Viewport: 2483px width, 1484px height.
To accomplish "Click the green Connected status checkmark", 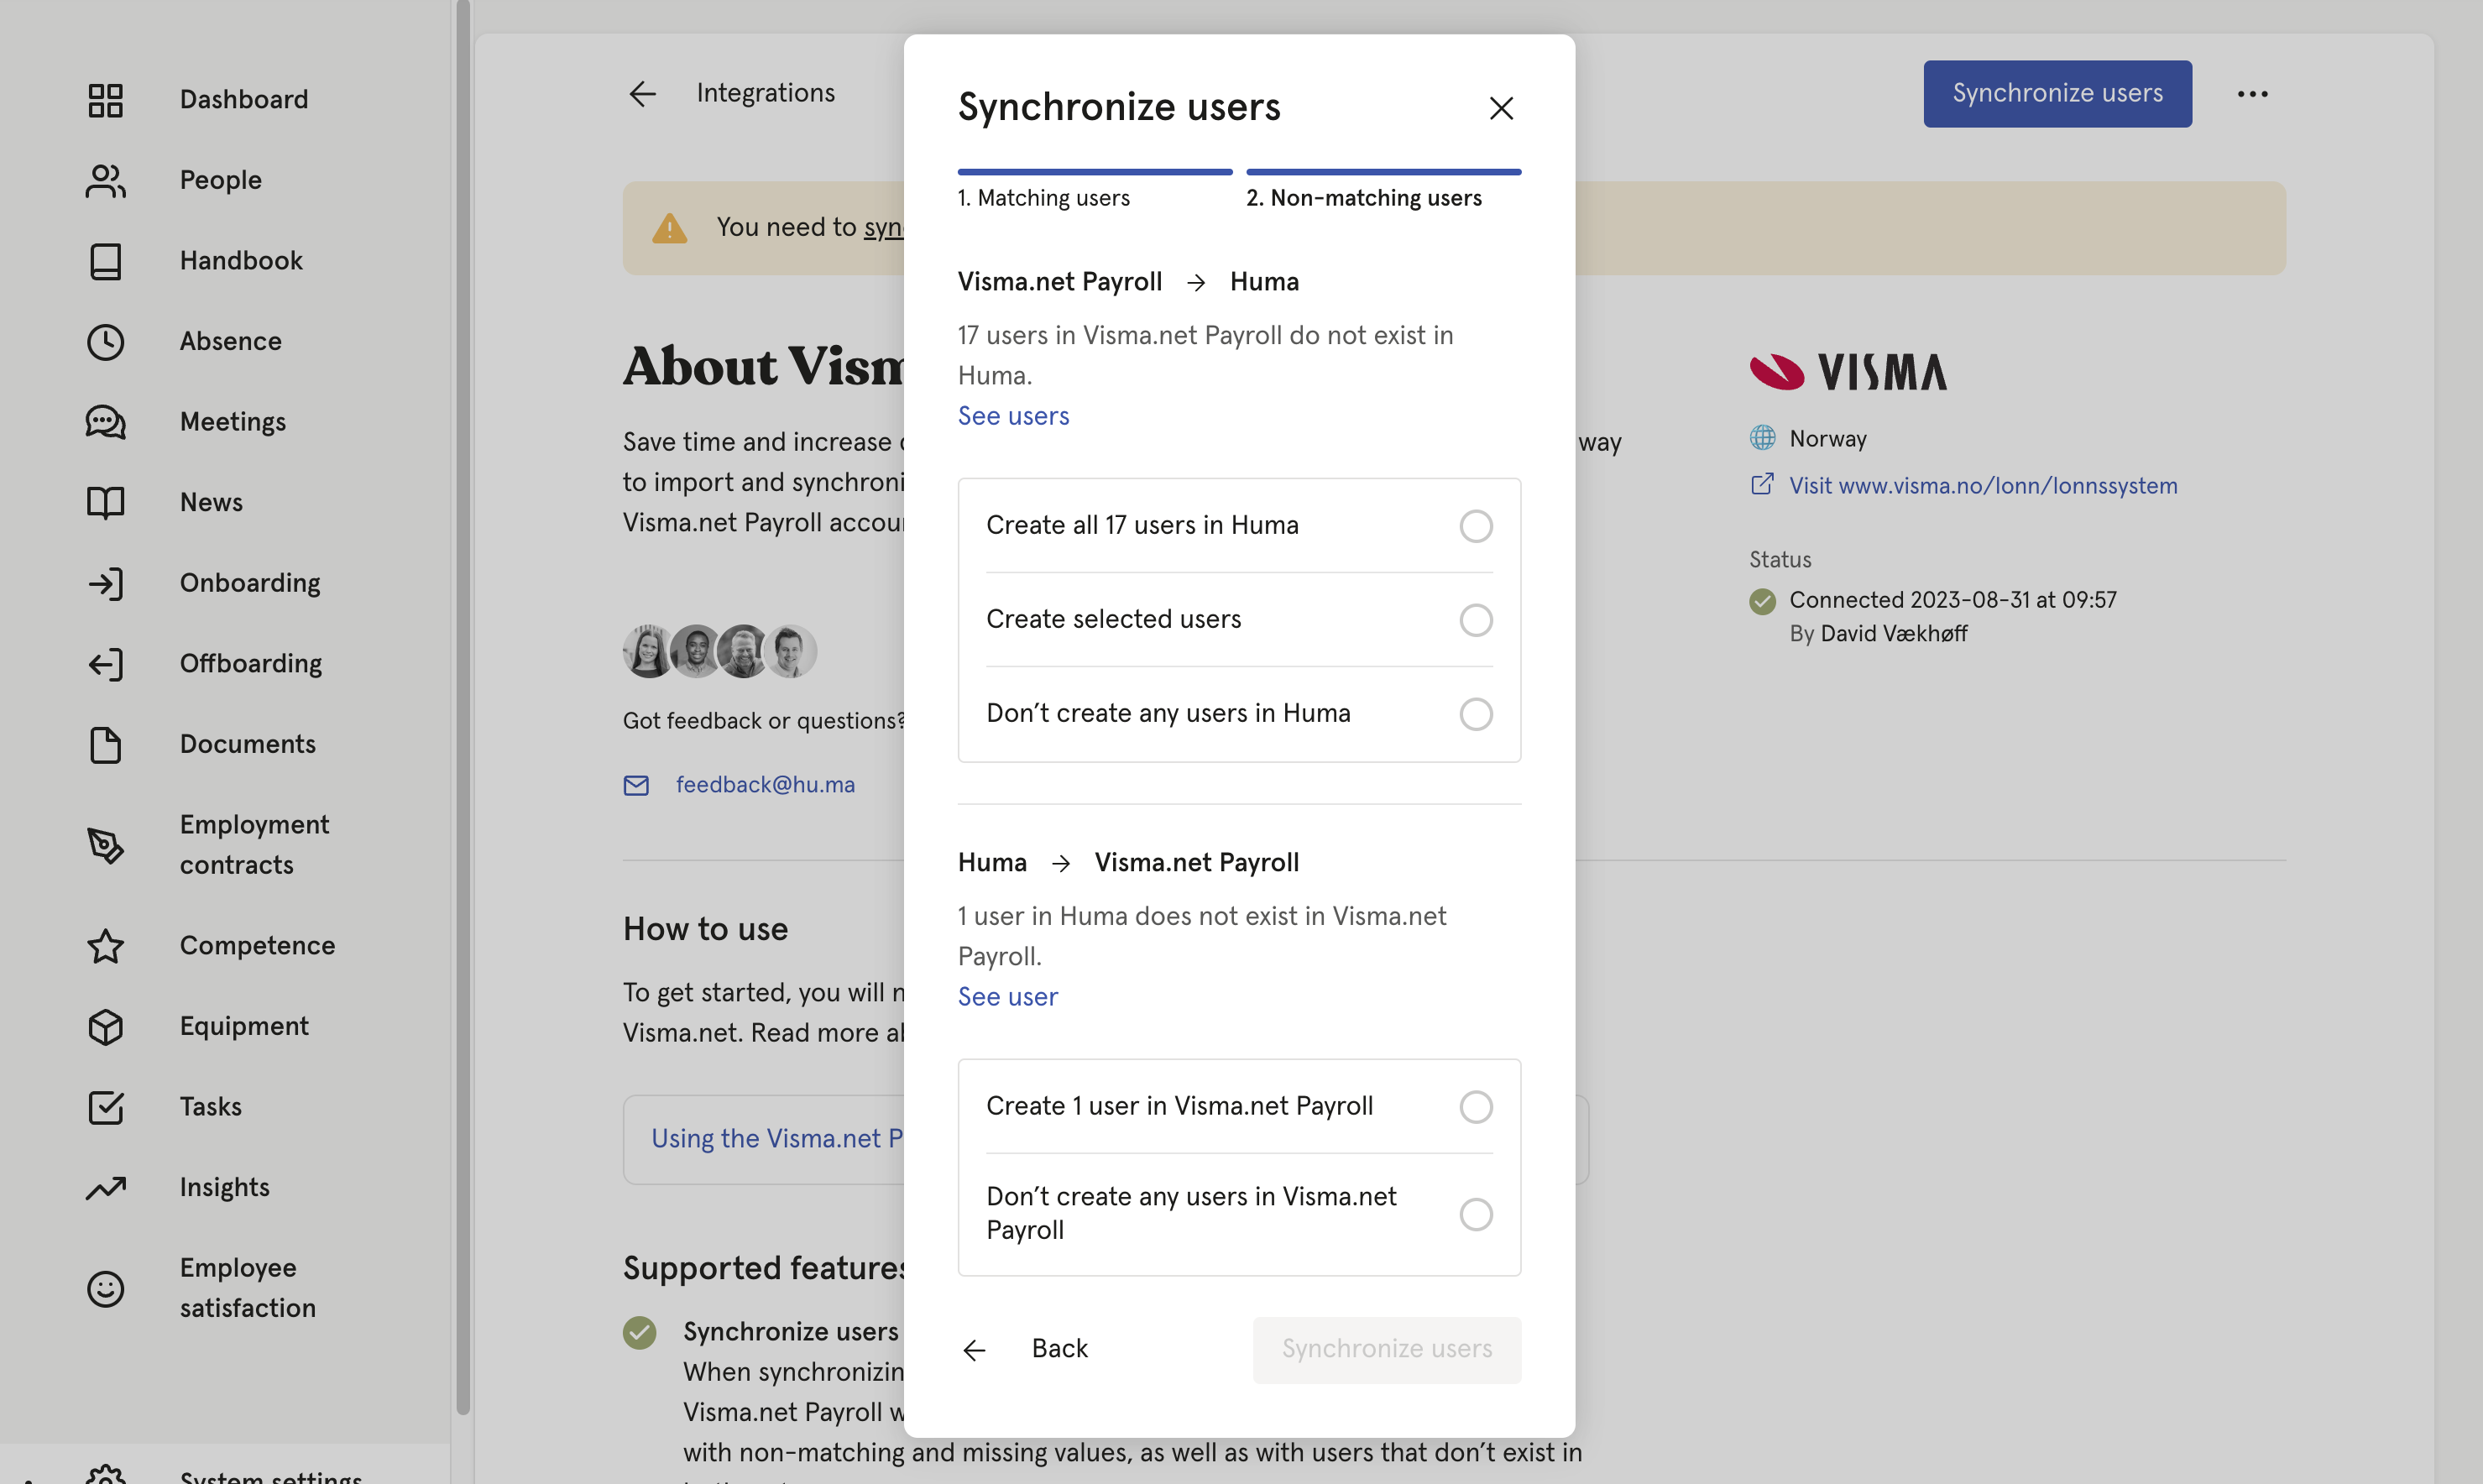I will pyautogui.click(x=1762, y=601).
